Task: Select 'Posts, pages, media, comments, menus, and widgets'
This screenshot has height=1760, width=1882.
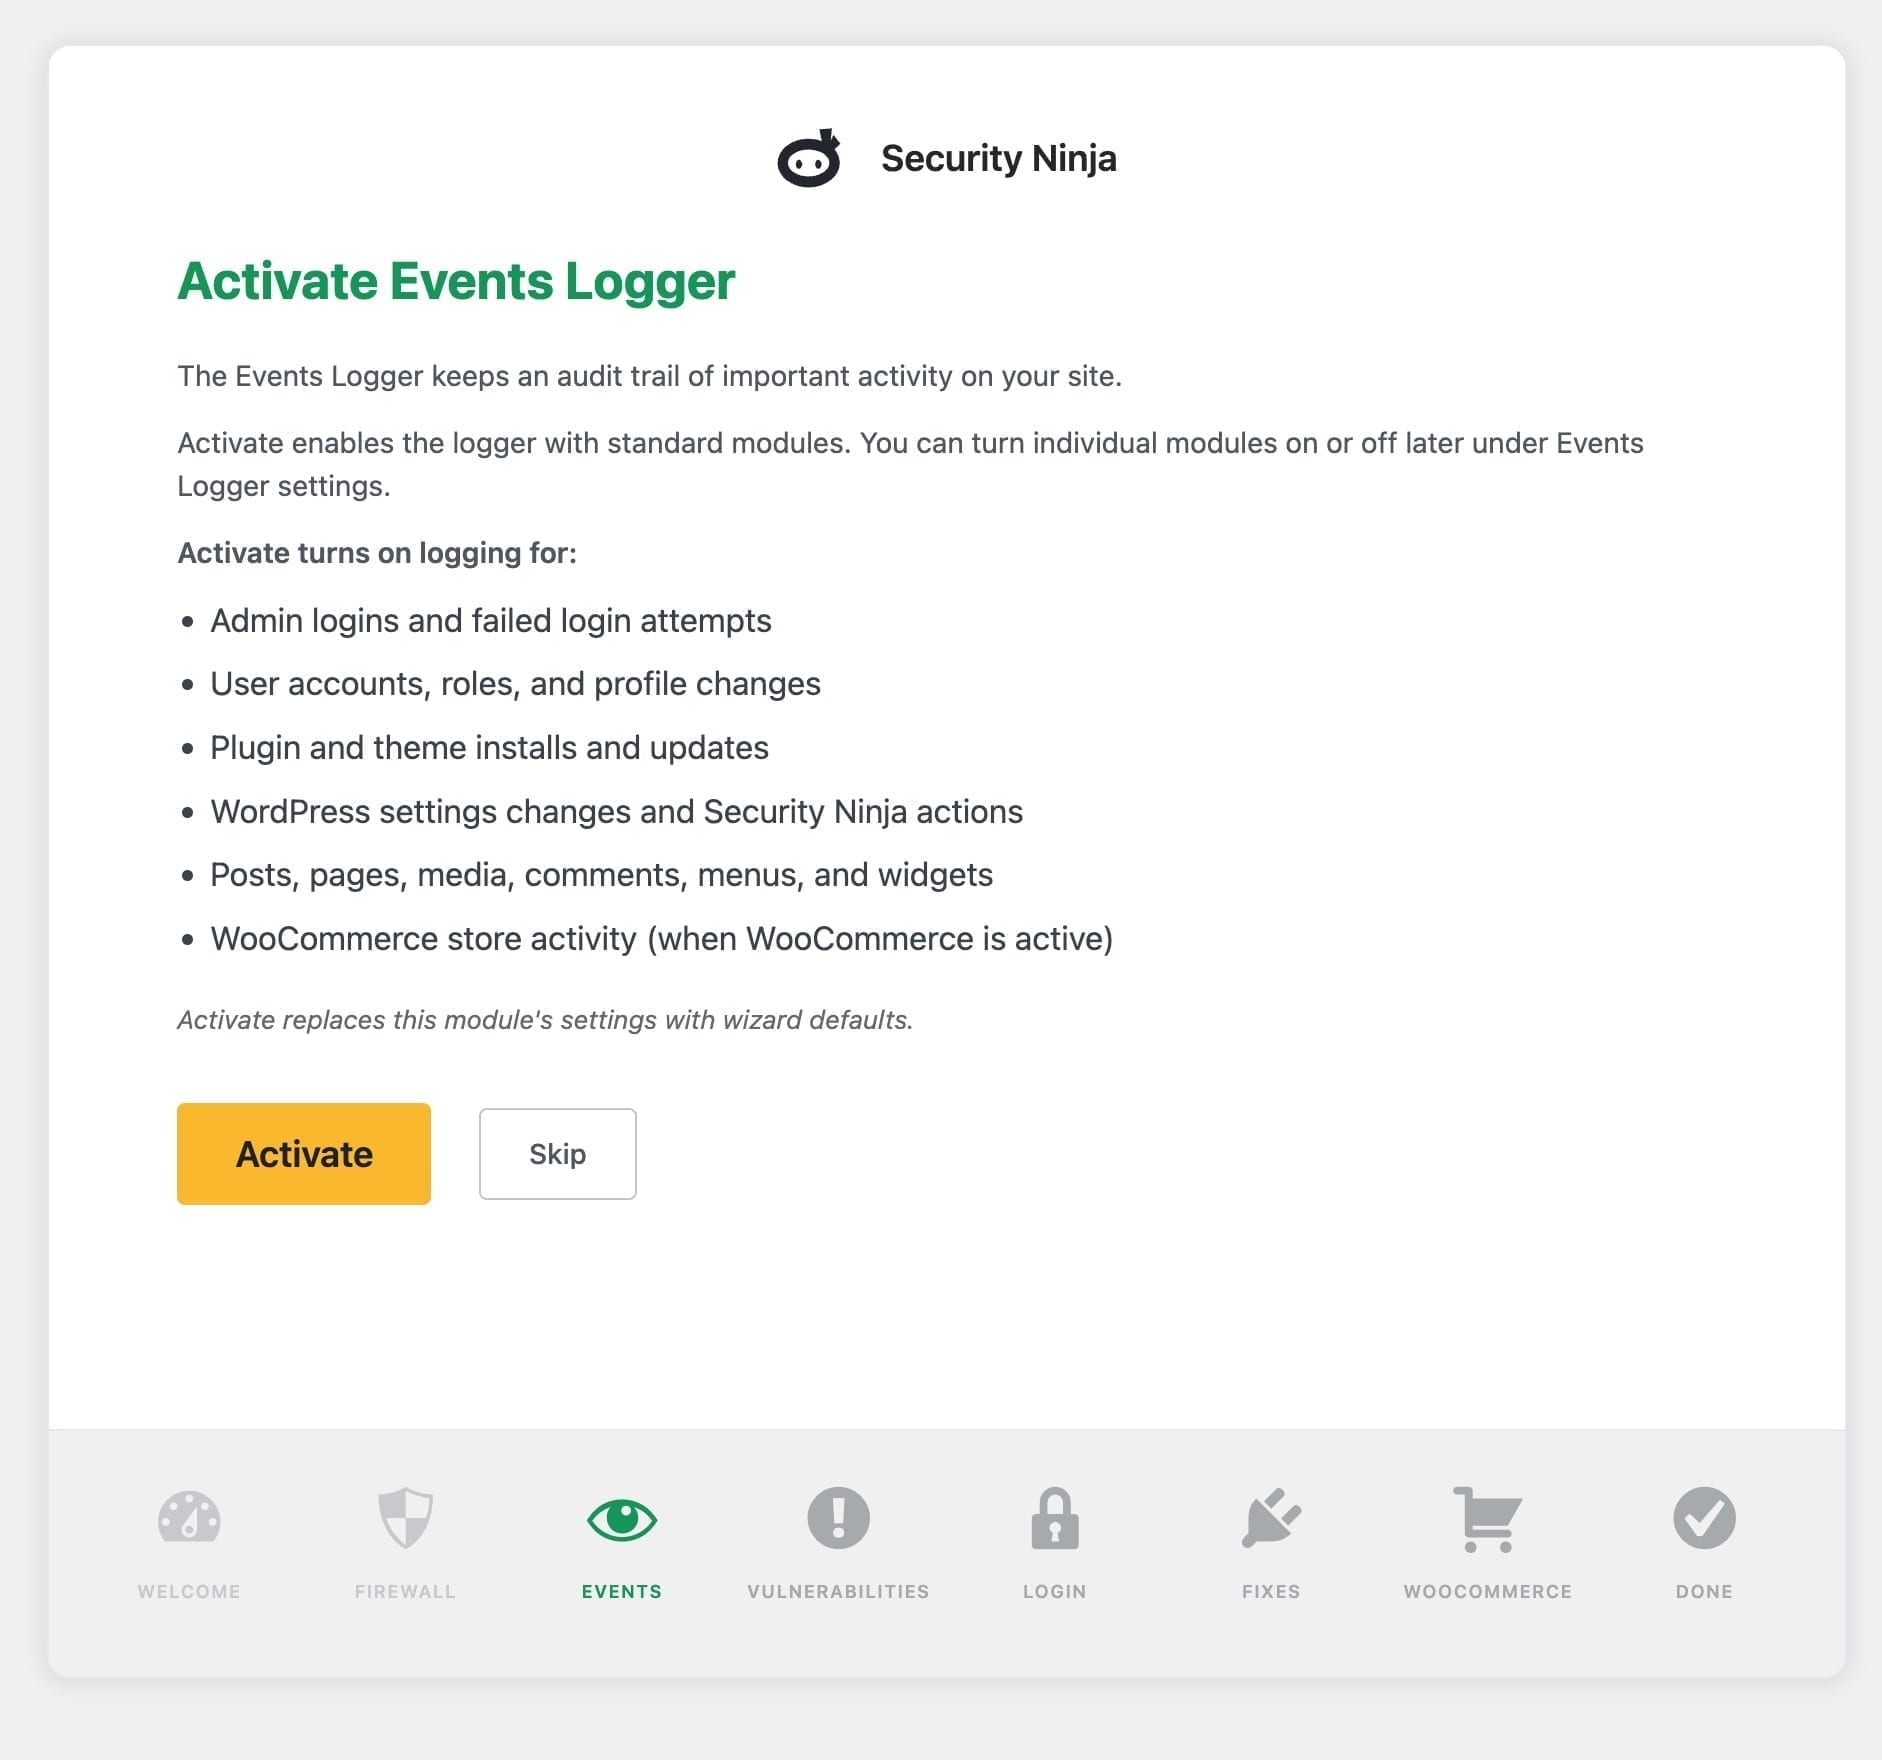Action: coord(601,875)
